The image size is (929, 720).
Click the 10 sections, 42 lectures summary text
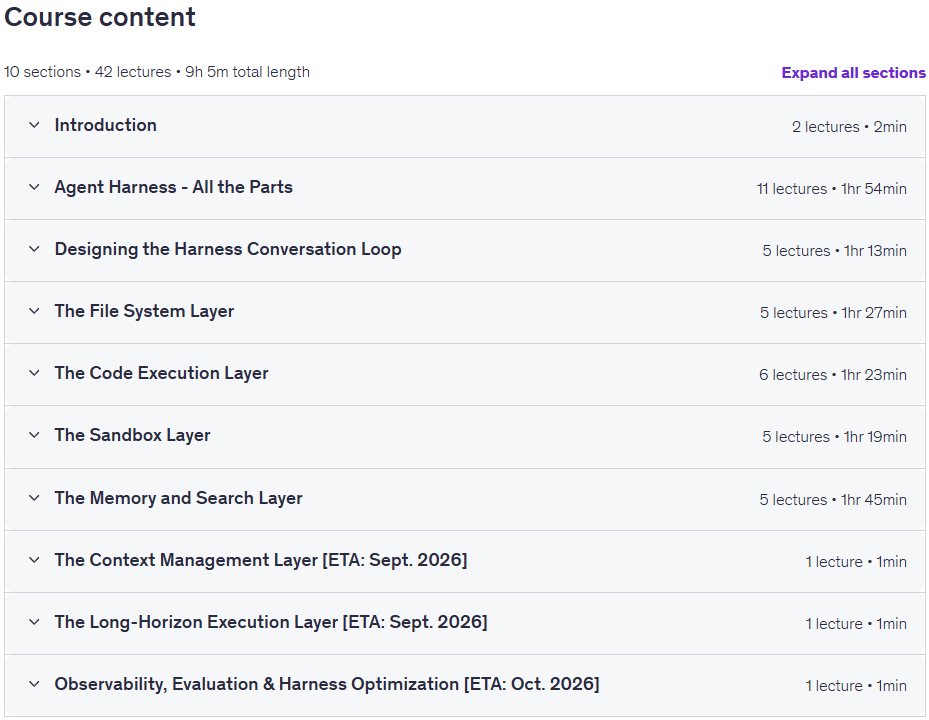click(x=157, y=72)
